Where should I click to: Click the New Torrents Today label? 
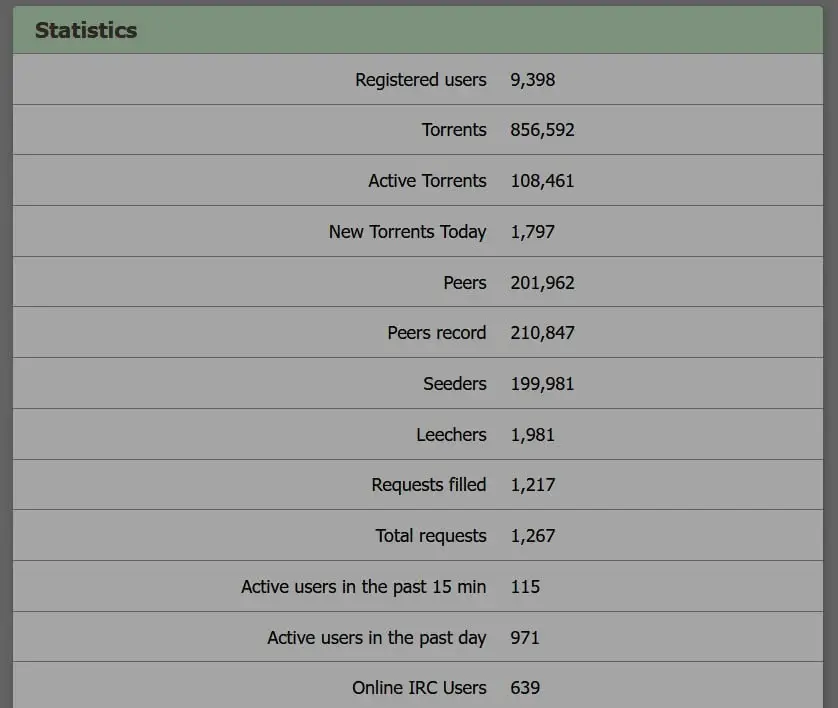click(x=407, y=232)
